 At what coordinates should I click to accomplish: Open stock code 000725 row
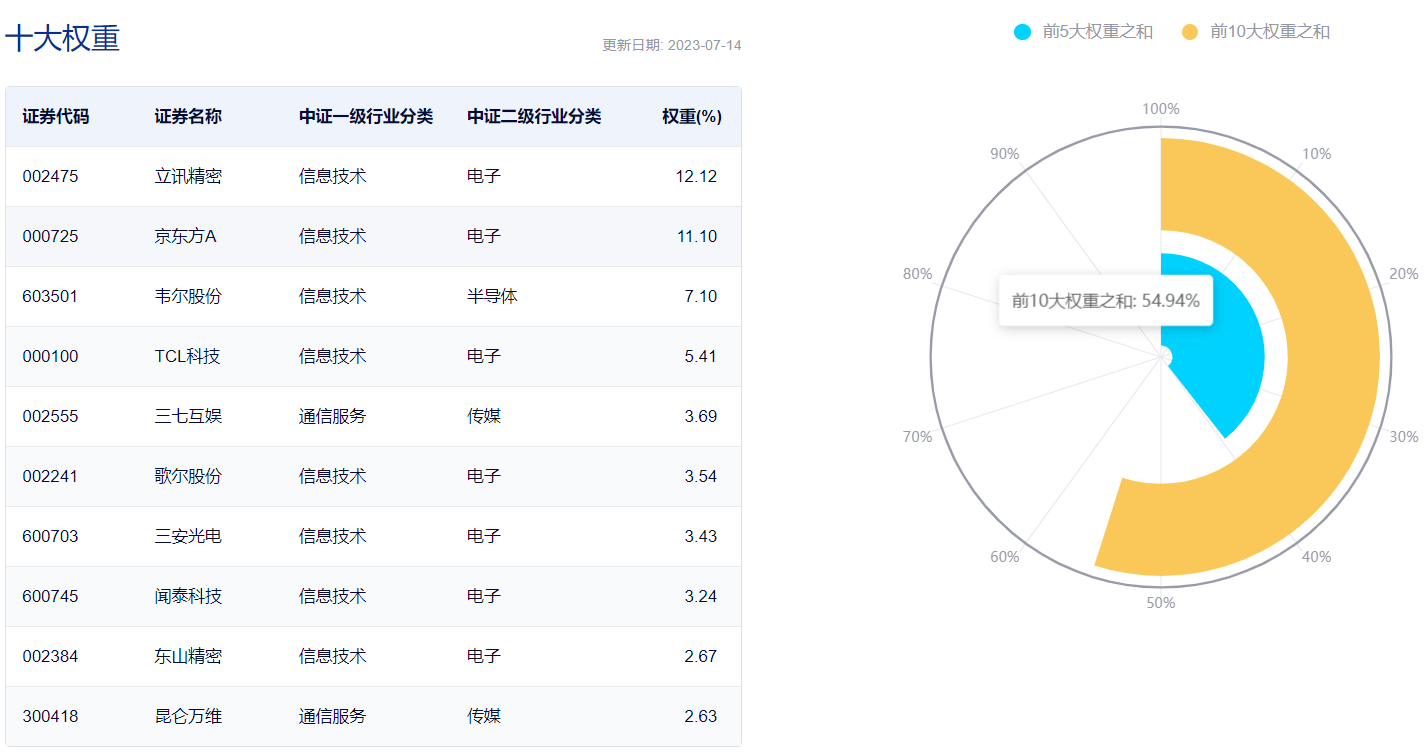tap(50, 237)
